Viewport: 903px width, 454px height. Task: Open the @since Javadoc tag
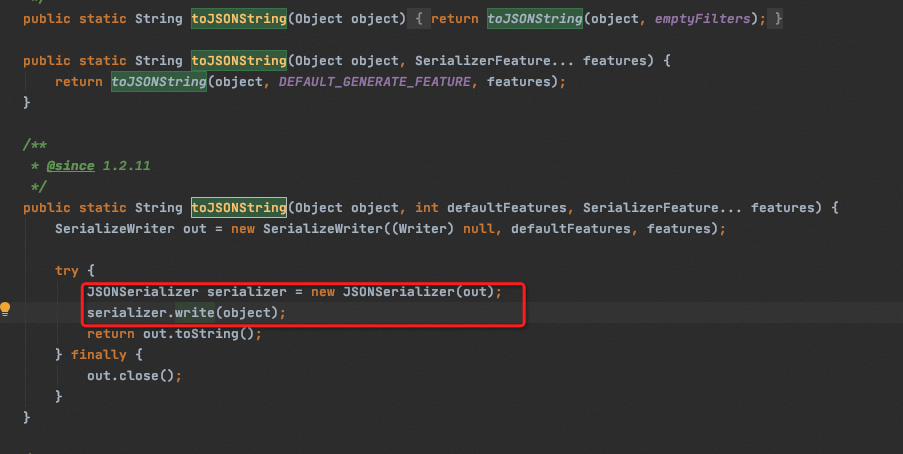pyautogui.click(x=70, y=166)
